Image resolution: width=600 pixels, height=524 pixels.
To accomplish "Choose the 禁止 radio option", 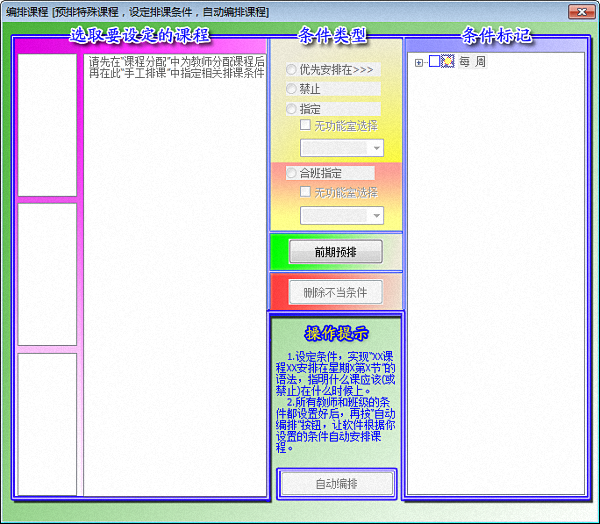I will point(291,89).
